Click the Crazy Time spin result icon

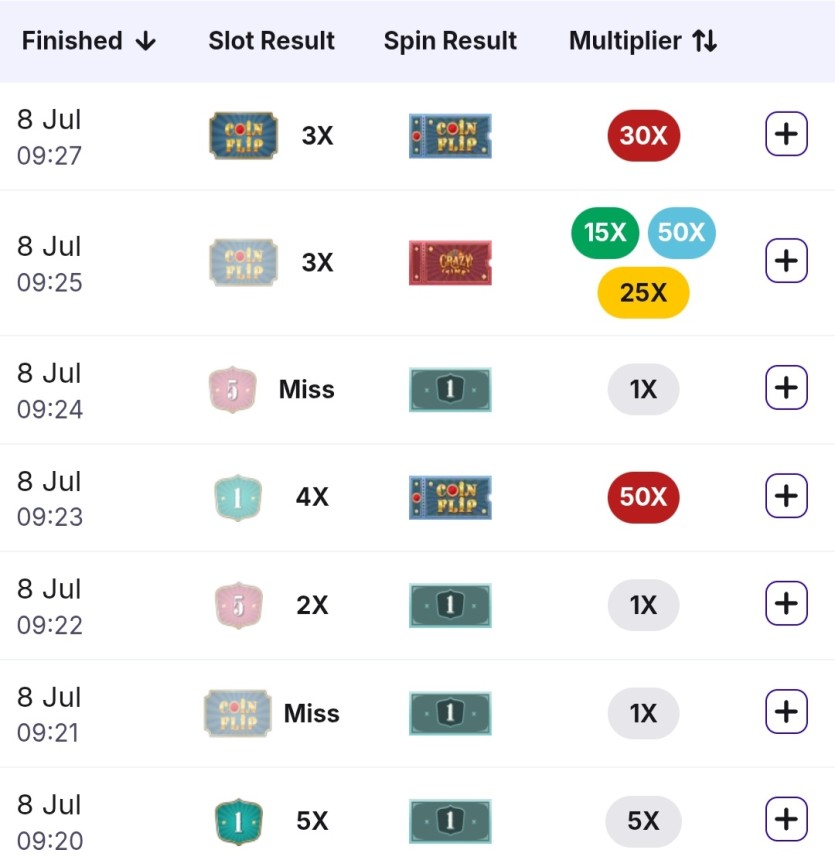coord(450,263)
